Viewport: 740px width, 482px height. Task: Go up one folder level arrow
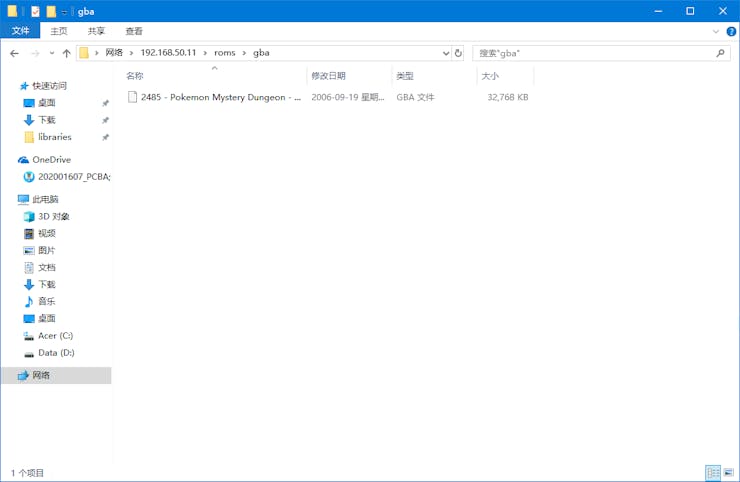(x=67, y=53)
